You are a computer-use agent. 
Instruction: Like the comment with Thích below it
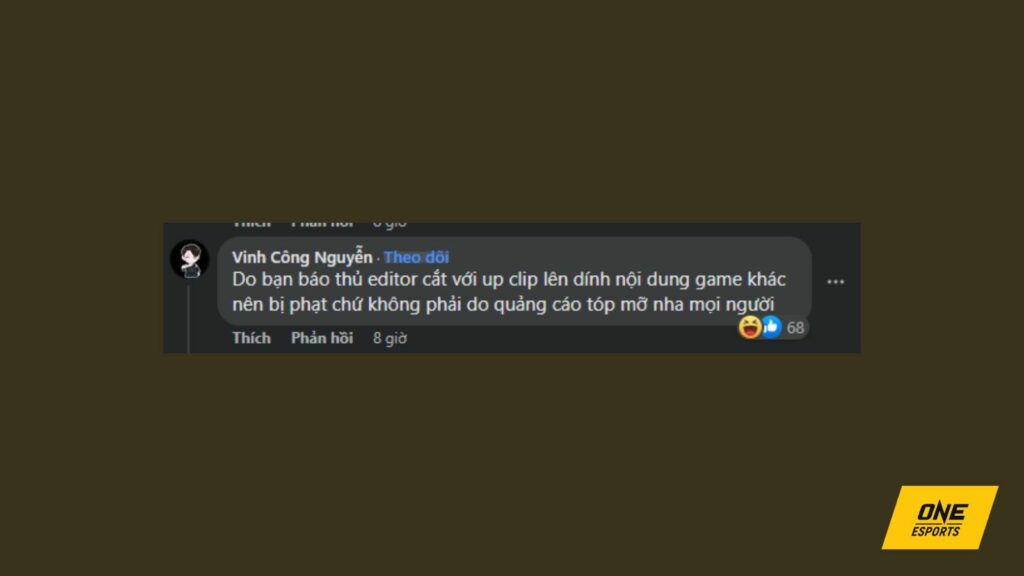pyautogui.click(x=251, y=338)
